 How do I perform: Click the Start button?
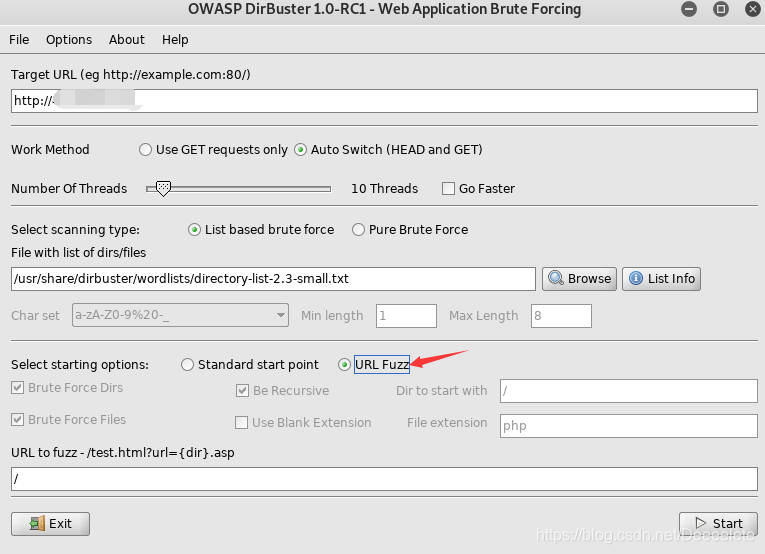(x=718, y=524)
